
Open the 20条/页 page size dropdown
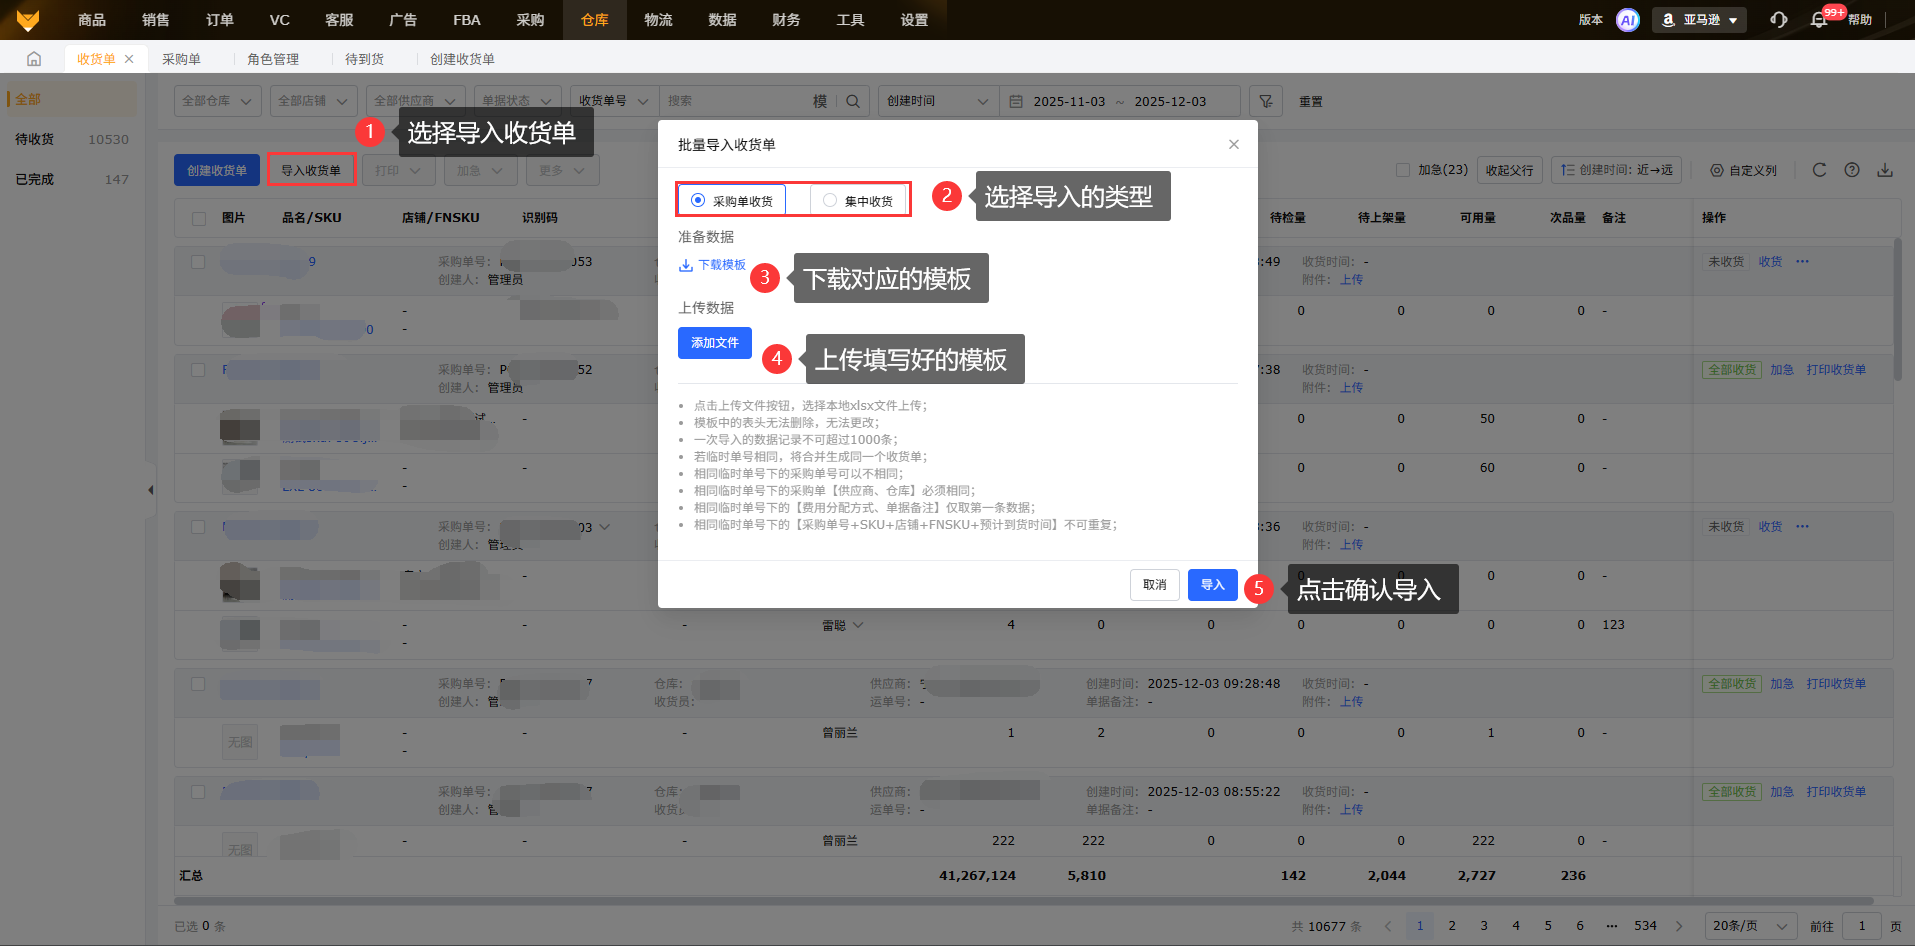(x=1750, y=926)
